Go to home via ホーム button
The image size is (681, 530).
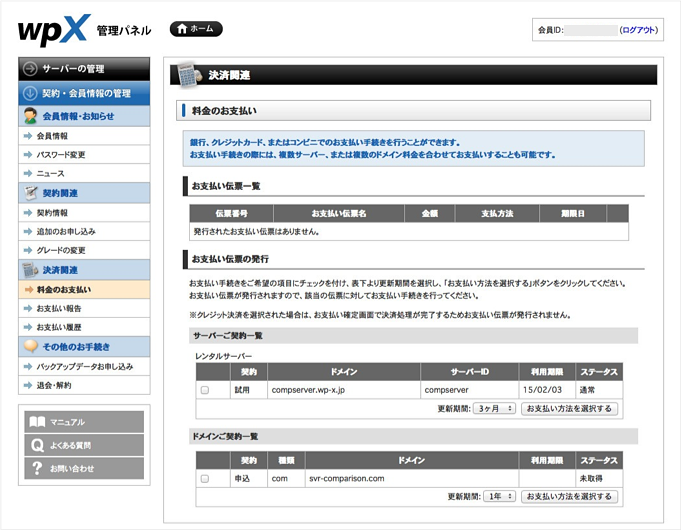pyautogui.click(x=196, y=29)
